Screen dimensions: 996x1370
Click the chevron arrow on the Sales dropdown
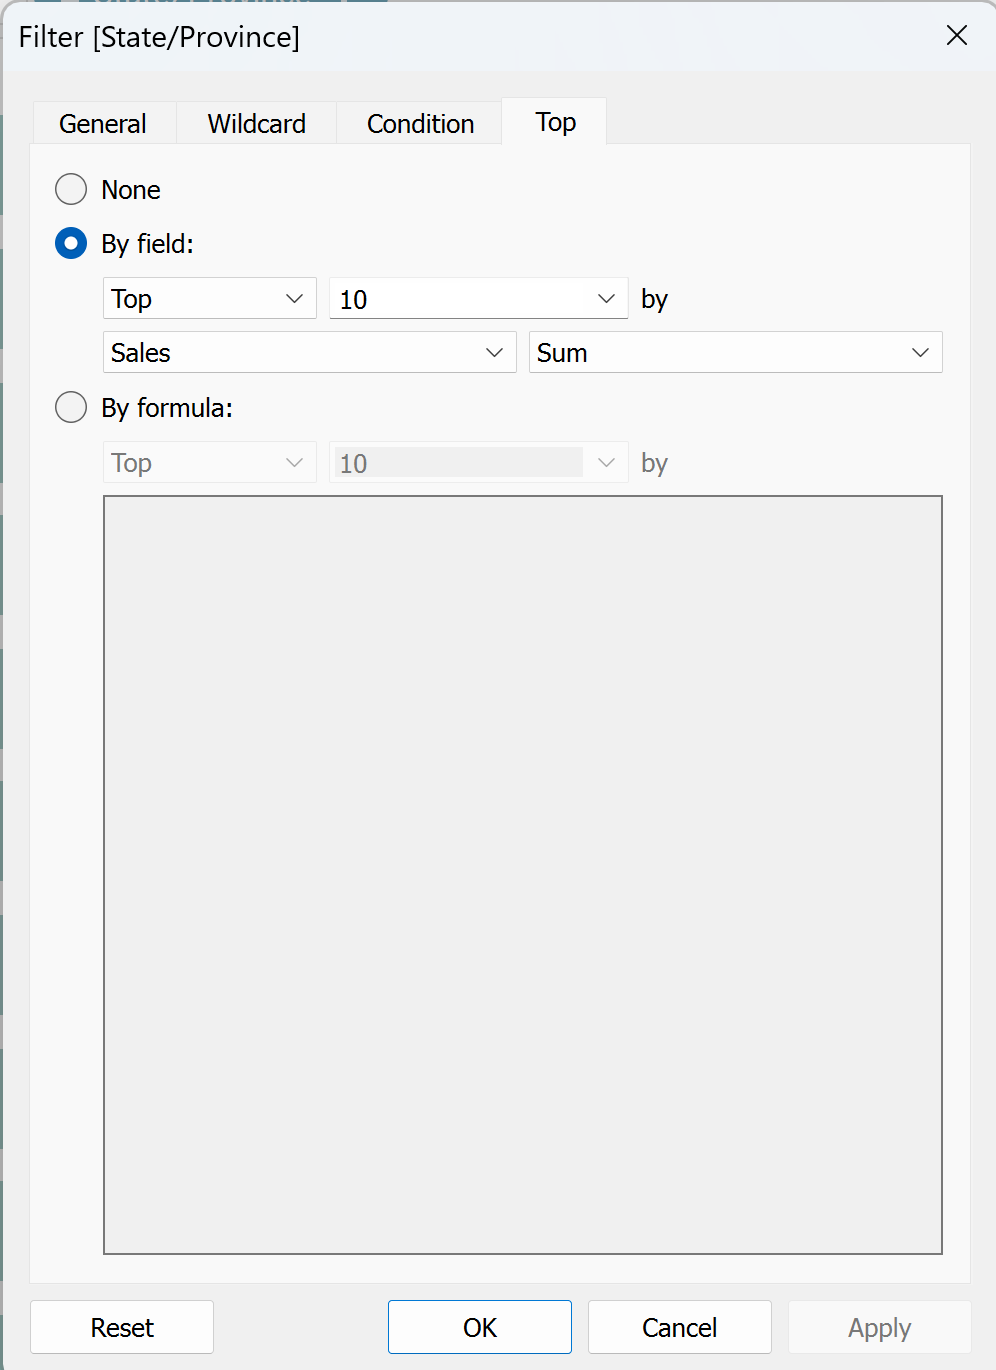pos(494,352)
